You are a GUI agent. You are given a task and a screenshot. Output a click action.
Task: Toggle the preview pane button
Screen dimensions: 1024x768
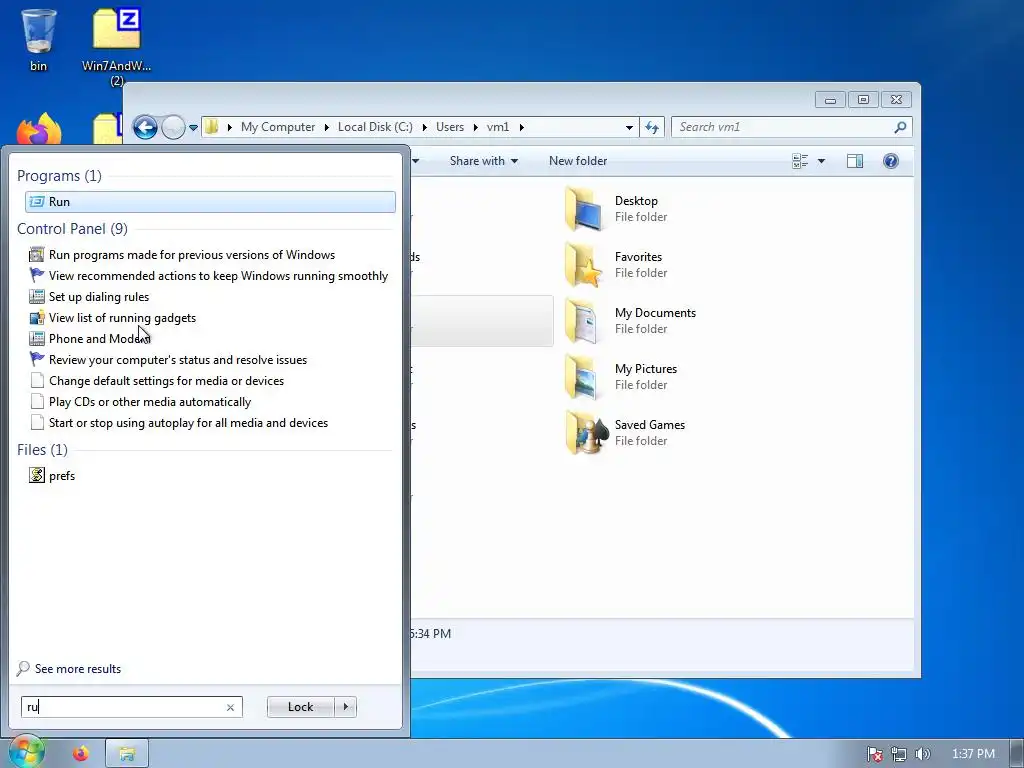click(x=854, y=161)
